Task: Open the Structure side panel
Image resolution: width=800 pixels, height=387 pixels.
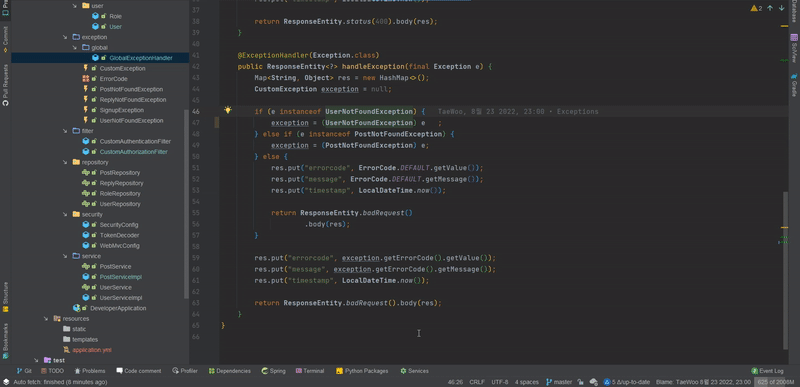Action: coord(5,296)
